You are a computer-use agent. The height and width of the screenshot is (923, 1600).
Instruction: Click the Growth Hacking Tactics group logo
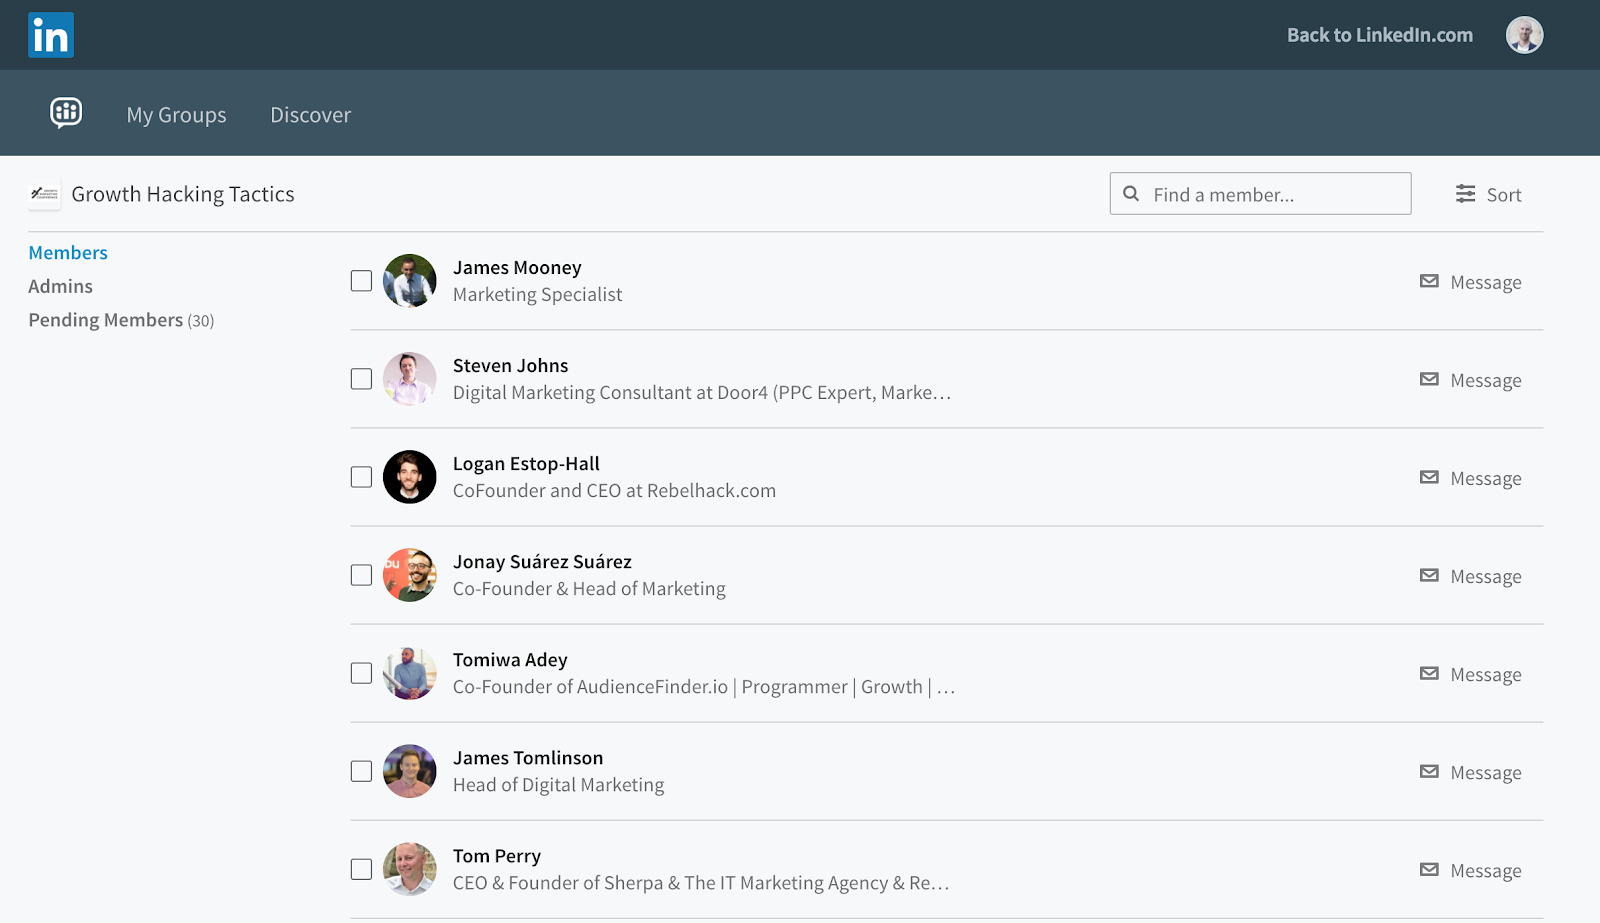[44, 194]
